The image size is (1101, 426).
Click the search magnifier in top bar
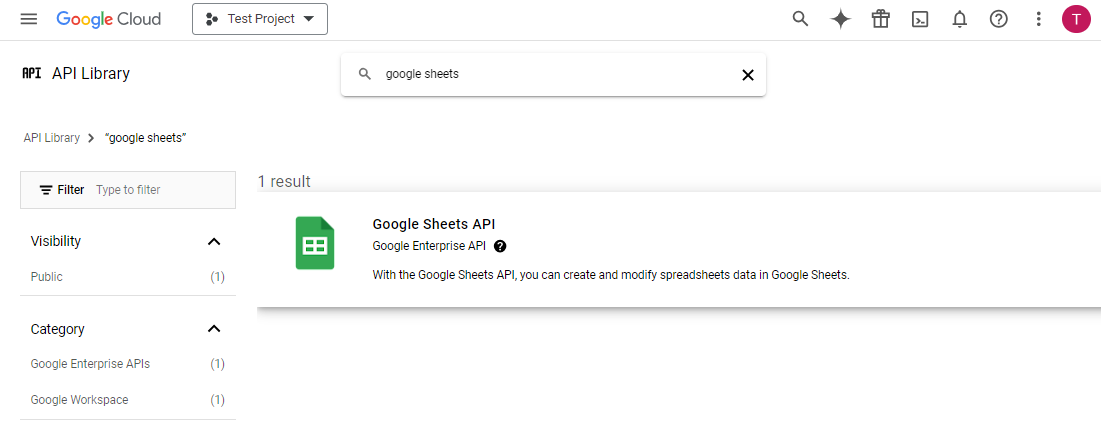800,19
